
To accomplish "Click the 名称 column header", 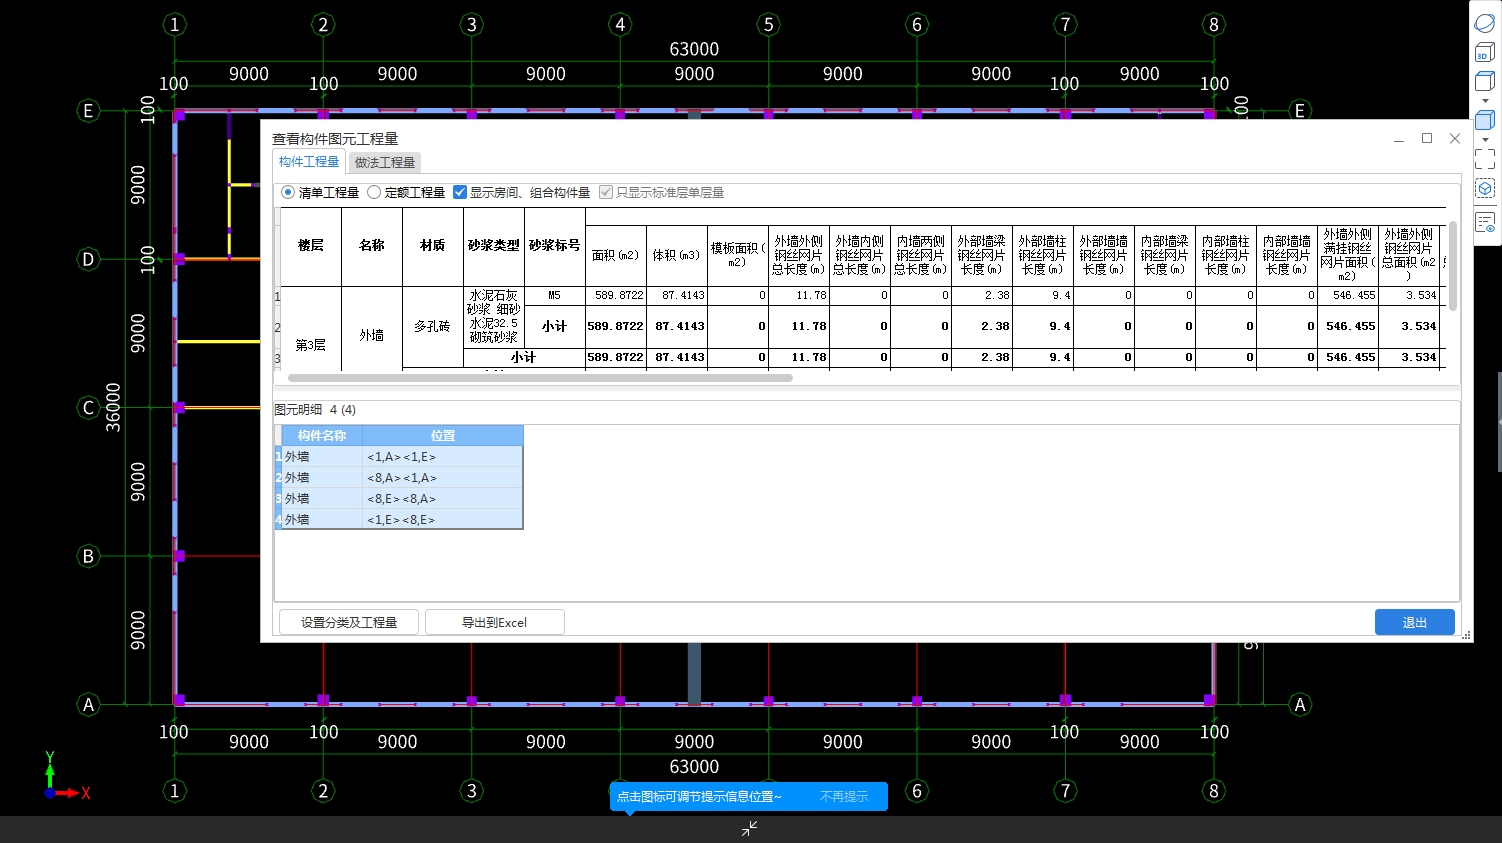I will [372, 246].
